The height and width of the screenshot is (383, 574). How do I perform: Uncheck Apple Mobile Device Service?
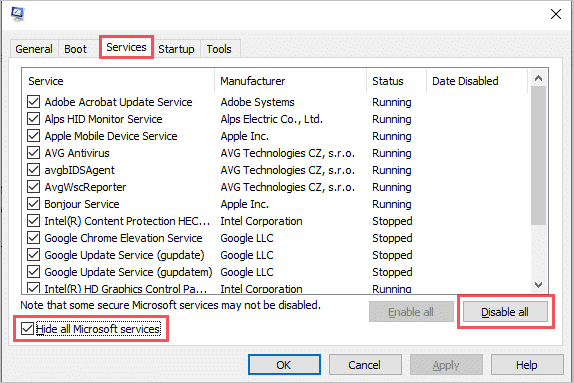click(33, 136)
